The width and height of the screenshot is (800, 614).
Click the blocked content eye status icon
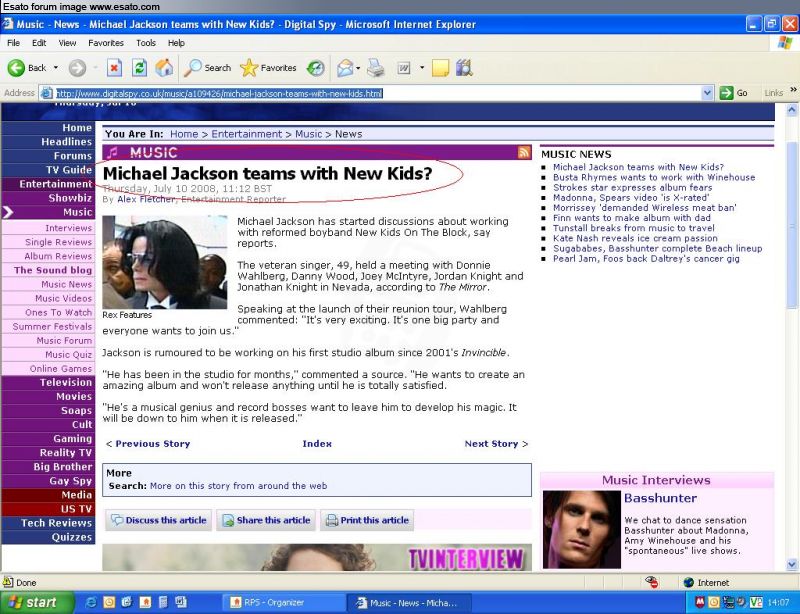(652, 582)
